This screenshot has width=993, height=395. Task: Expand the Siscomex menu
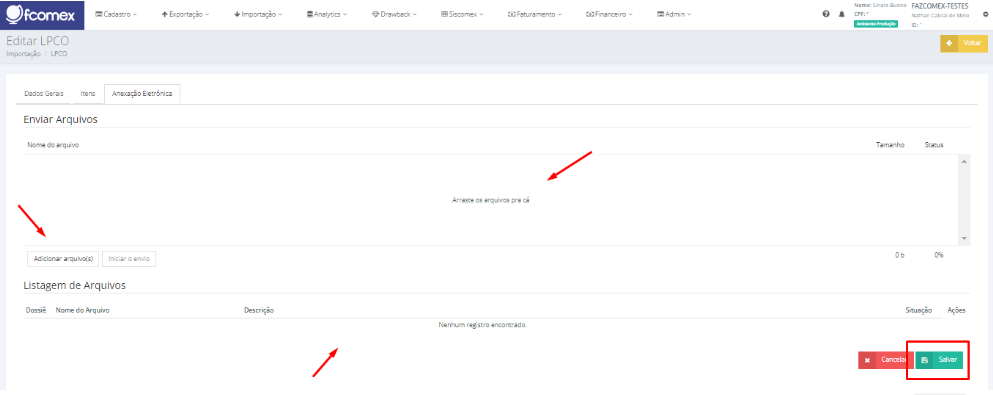click(462, 14)
